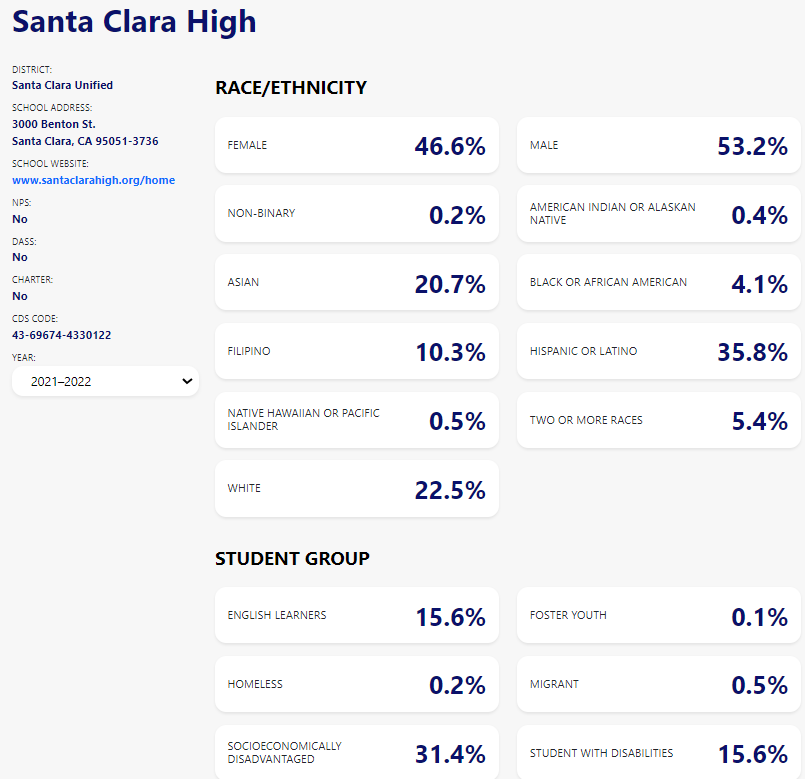The height and width of the screenshot is (779, 808).
Task: Click the Native Hawaiian or Pacific Islander card
Action: tap(356, 420)
